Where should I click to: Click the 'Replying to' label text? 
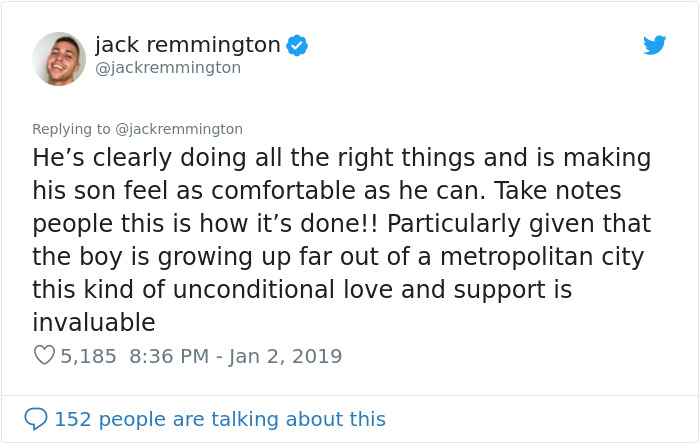[72, 129]
